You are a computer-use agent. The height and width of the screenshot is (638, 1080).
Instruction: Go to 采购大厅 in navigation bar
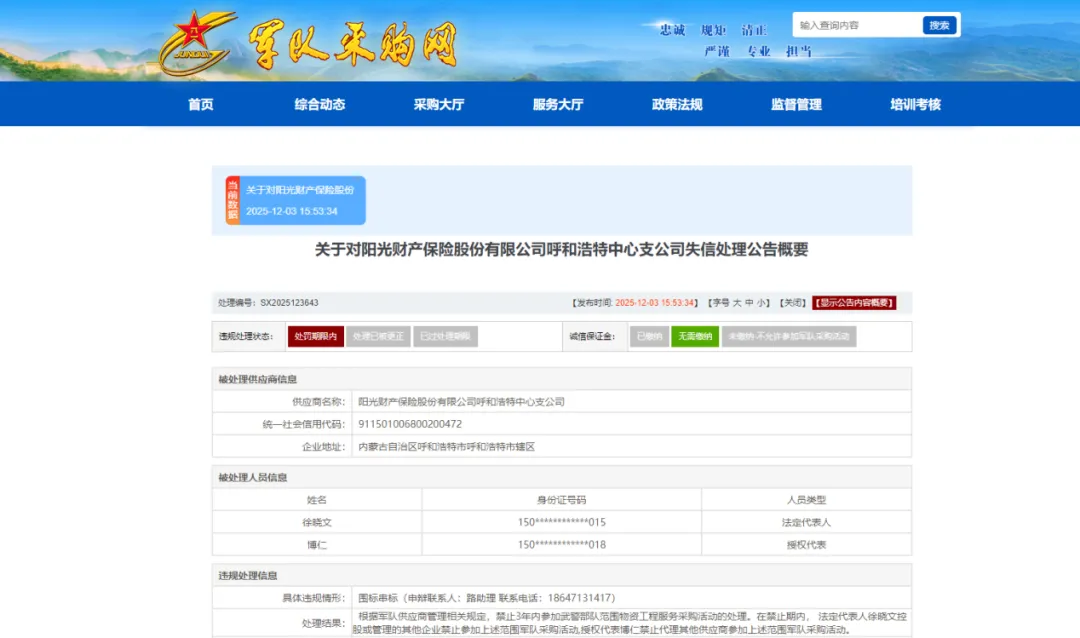(x=439, y=105)
